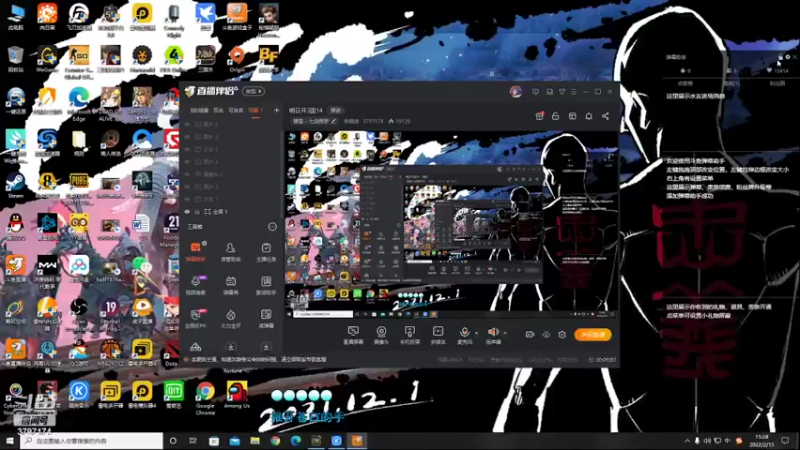800x450 pixels.
Task: Open the Among Us desktop icon
Action: pyautogui.click(x=237, y=394)
